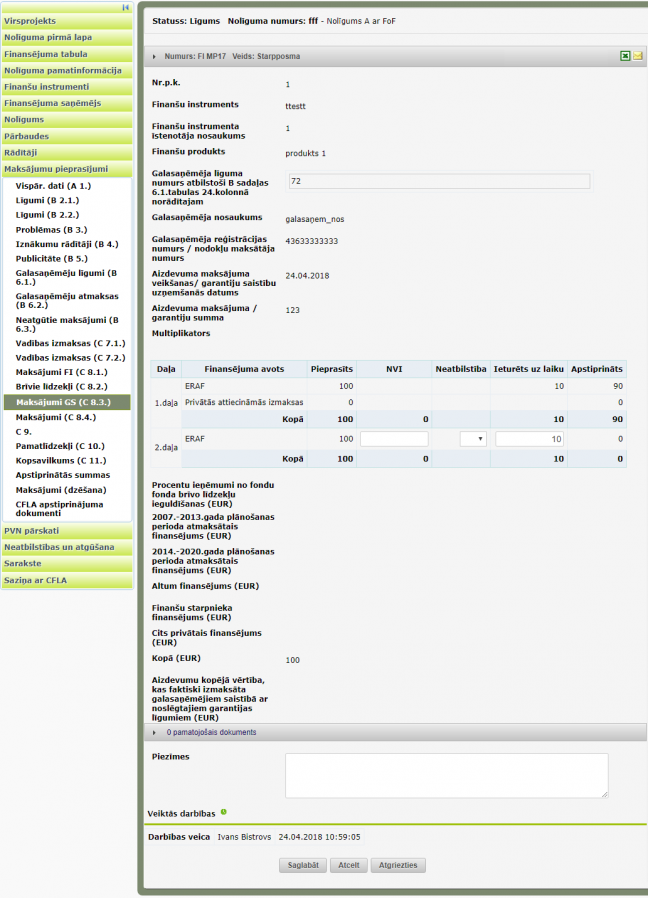Click into the Piezīmes text area

446,775
